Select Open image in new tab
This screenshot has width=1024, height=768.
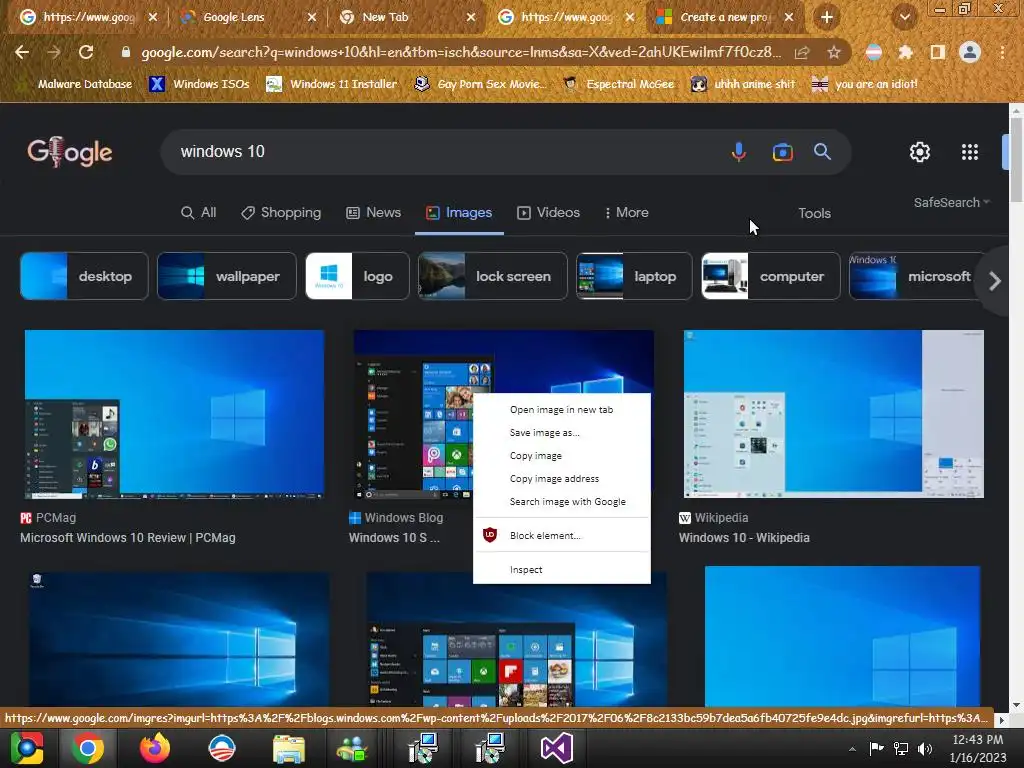click(x=561, y=409)
